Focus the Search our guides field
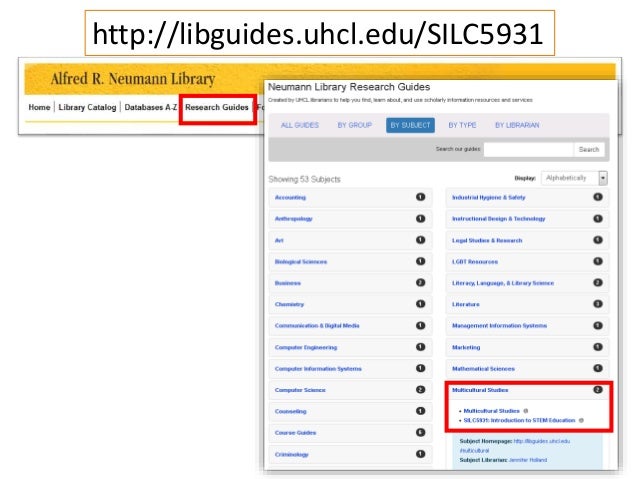The width and height of the screenshot is (638, 479). 529,149
